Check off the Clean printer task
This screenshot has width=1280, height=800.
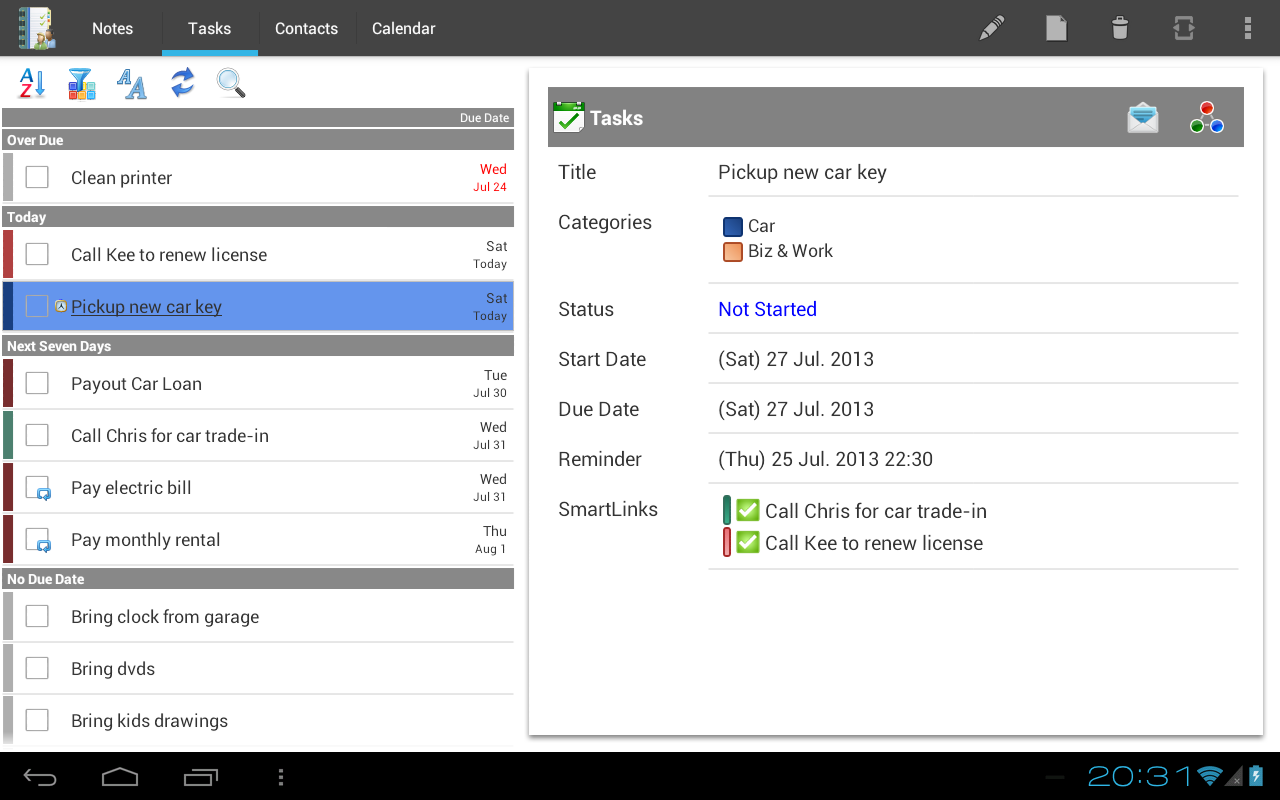pyautogui.click(x=36, y=176)
